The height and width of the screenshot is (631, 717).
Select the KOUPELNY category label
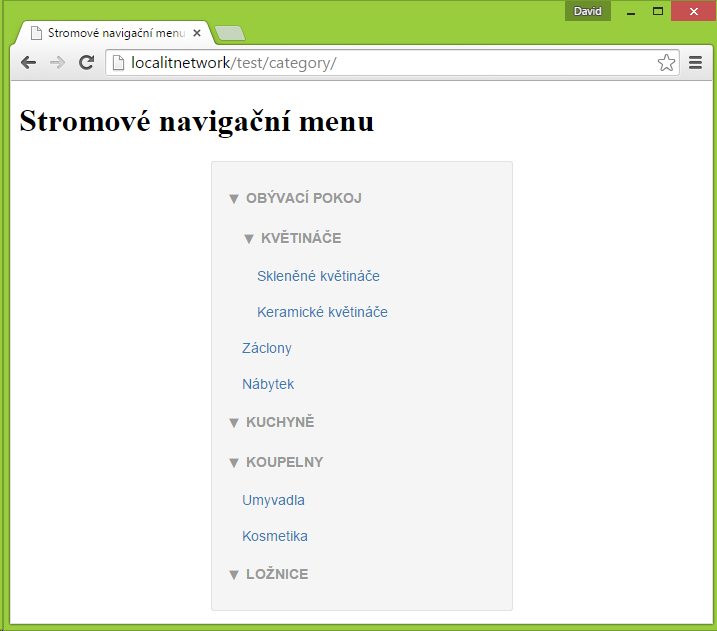(284, 462)
